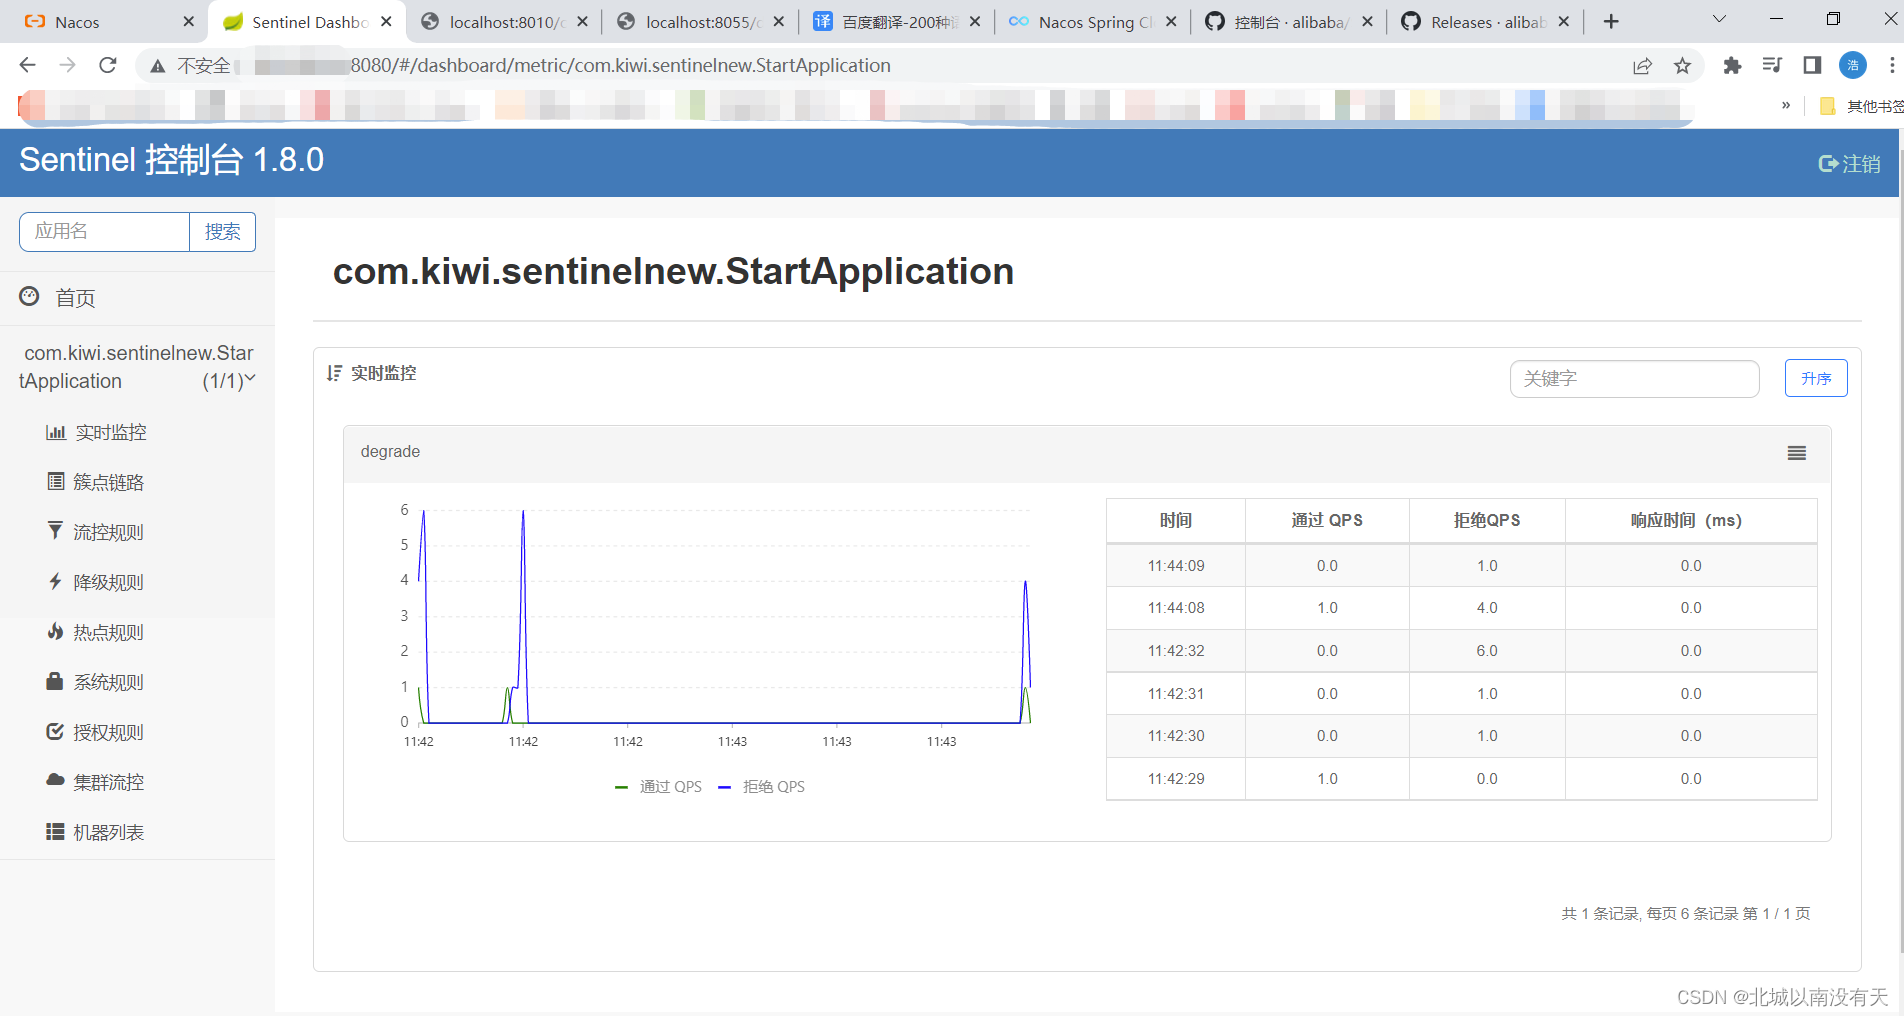
Task: Focus the 应用名 search input
Action: [104, 232]
